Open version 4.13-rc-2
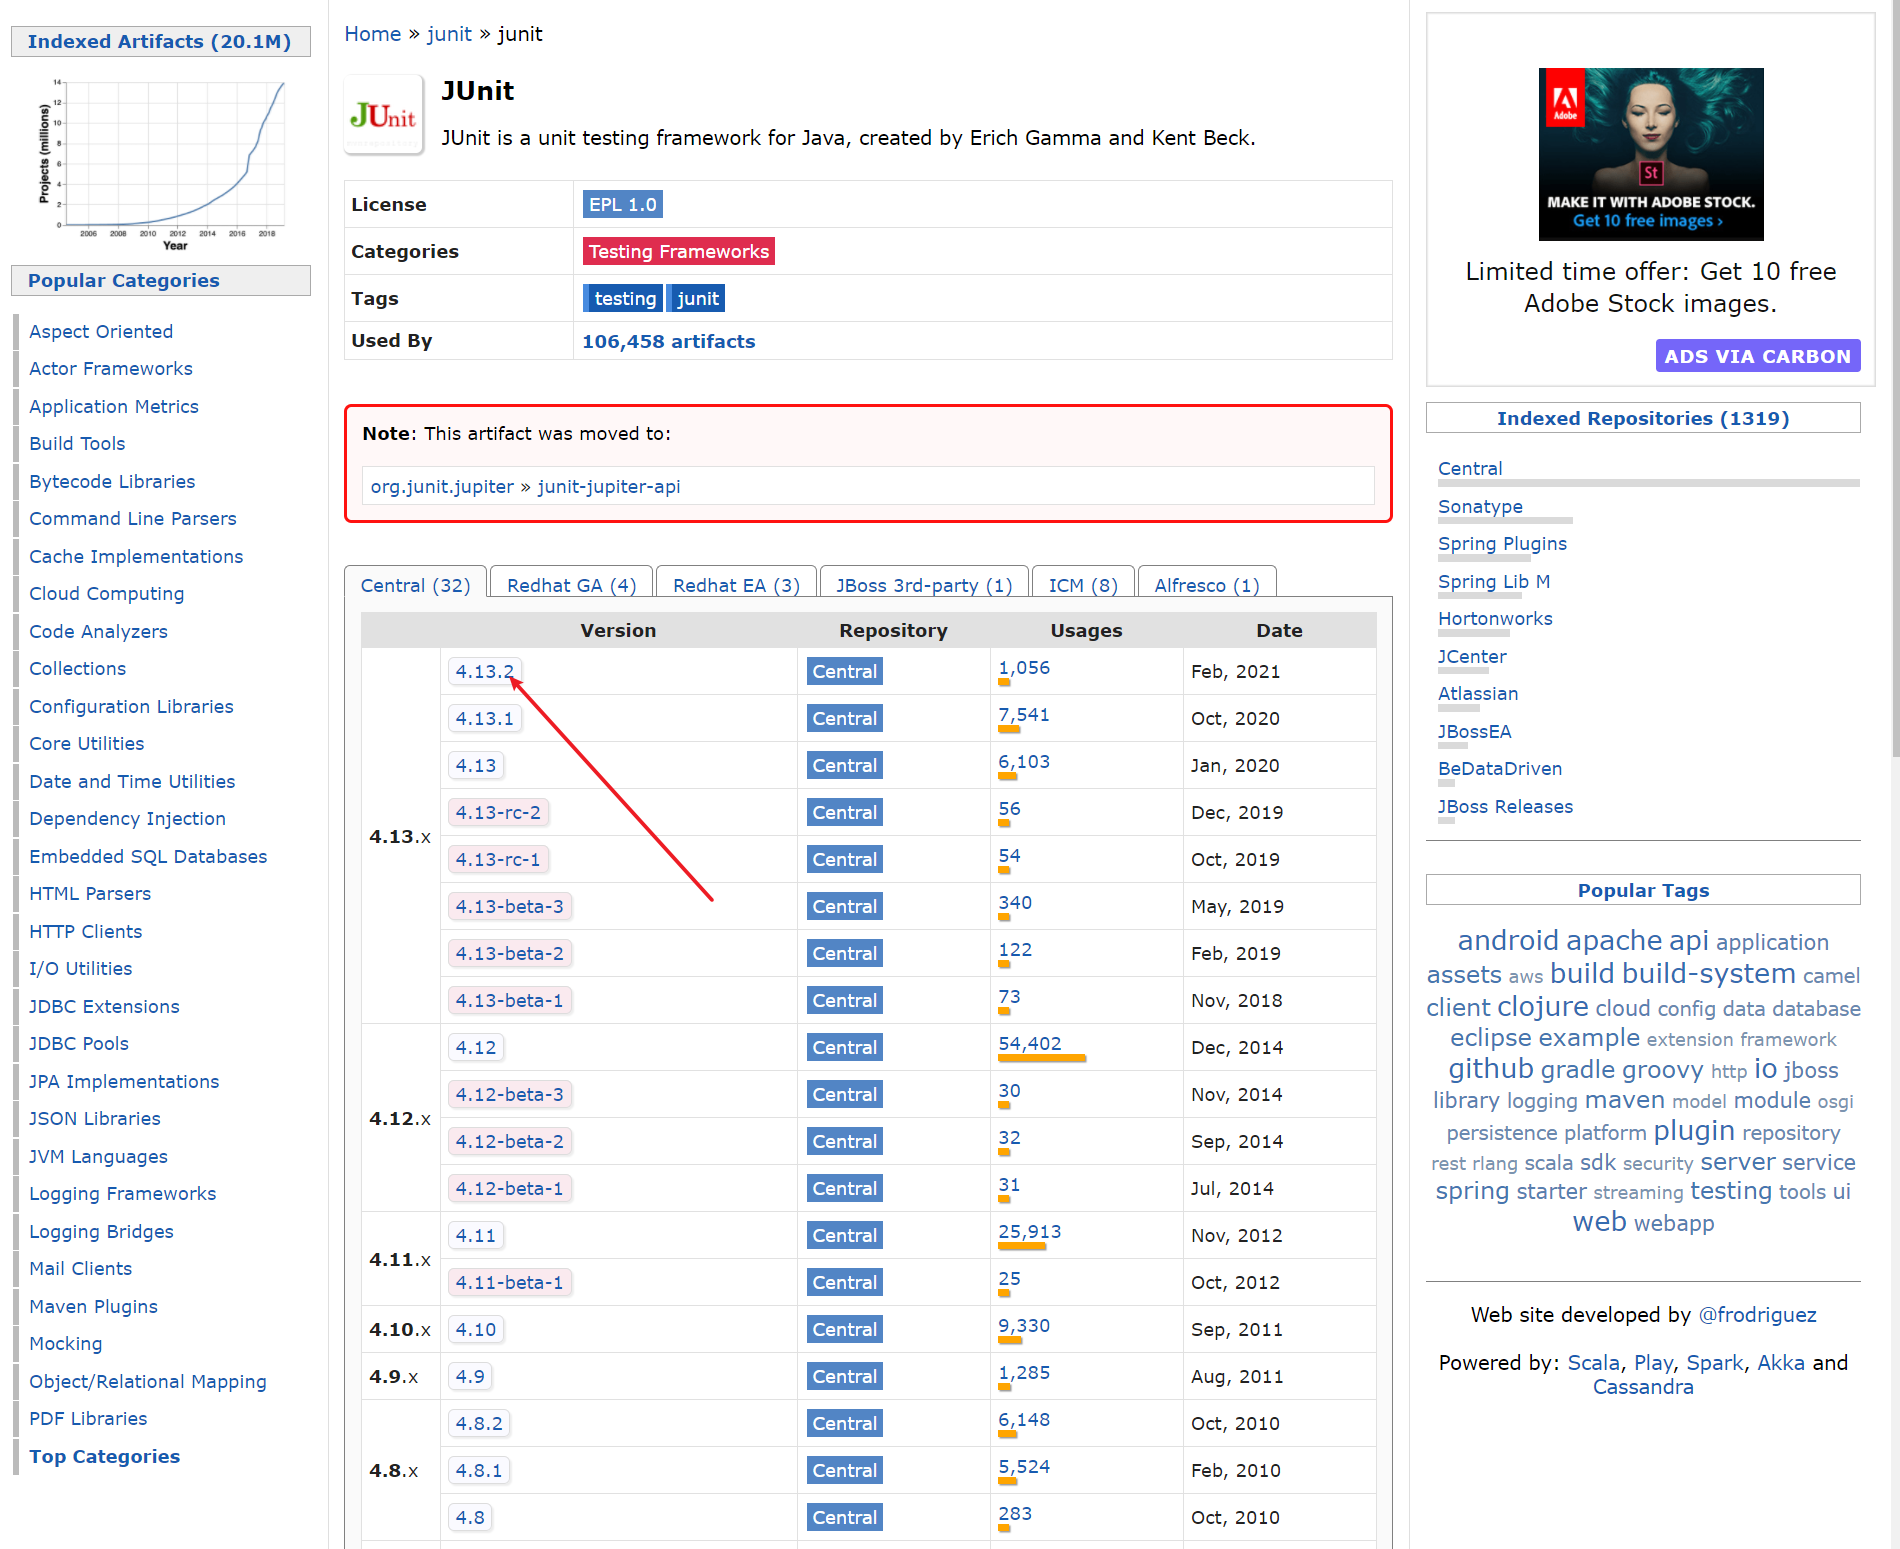This screenshot has height=1549, width=1900. [x=498, y=812]
